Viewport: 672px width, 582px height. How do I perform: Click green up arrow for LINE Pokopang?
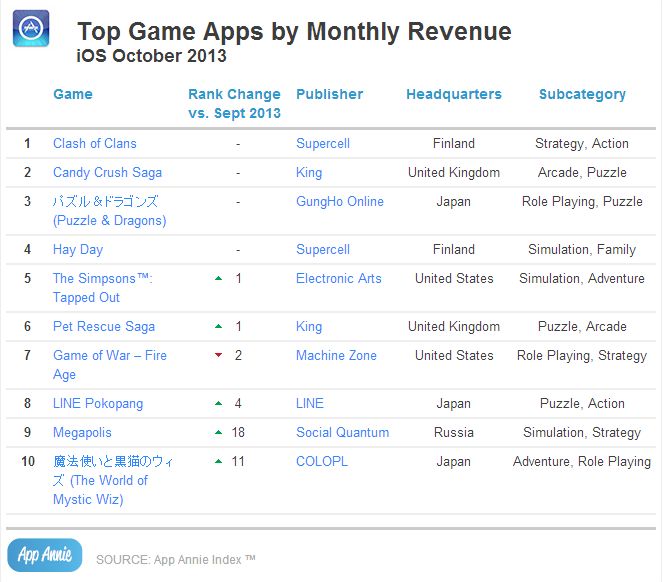click(x=219, y=403)
